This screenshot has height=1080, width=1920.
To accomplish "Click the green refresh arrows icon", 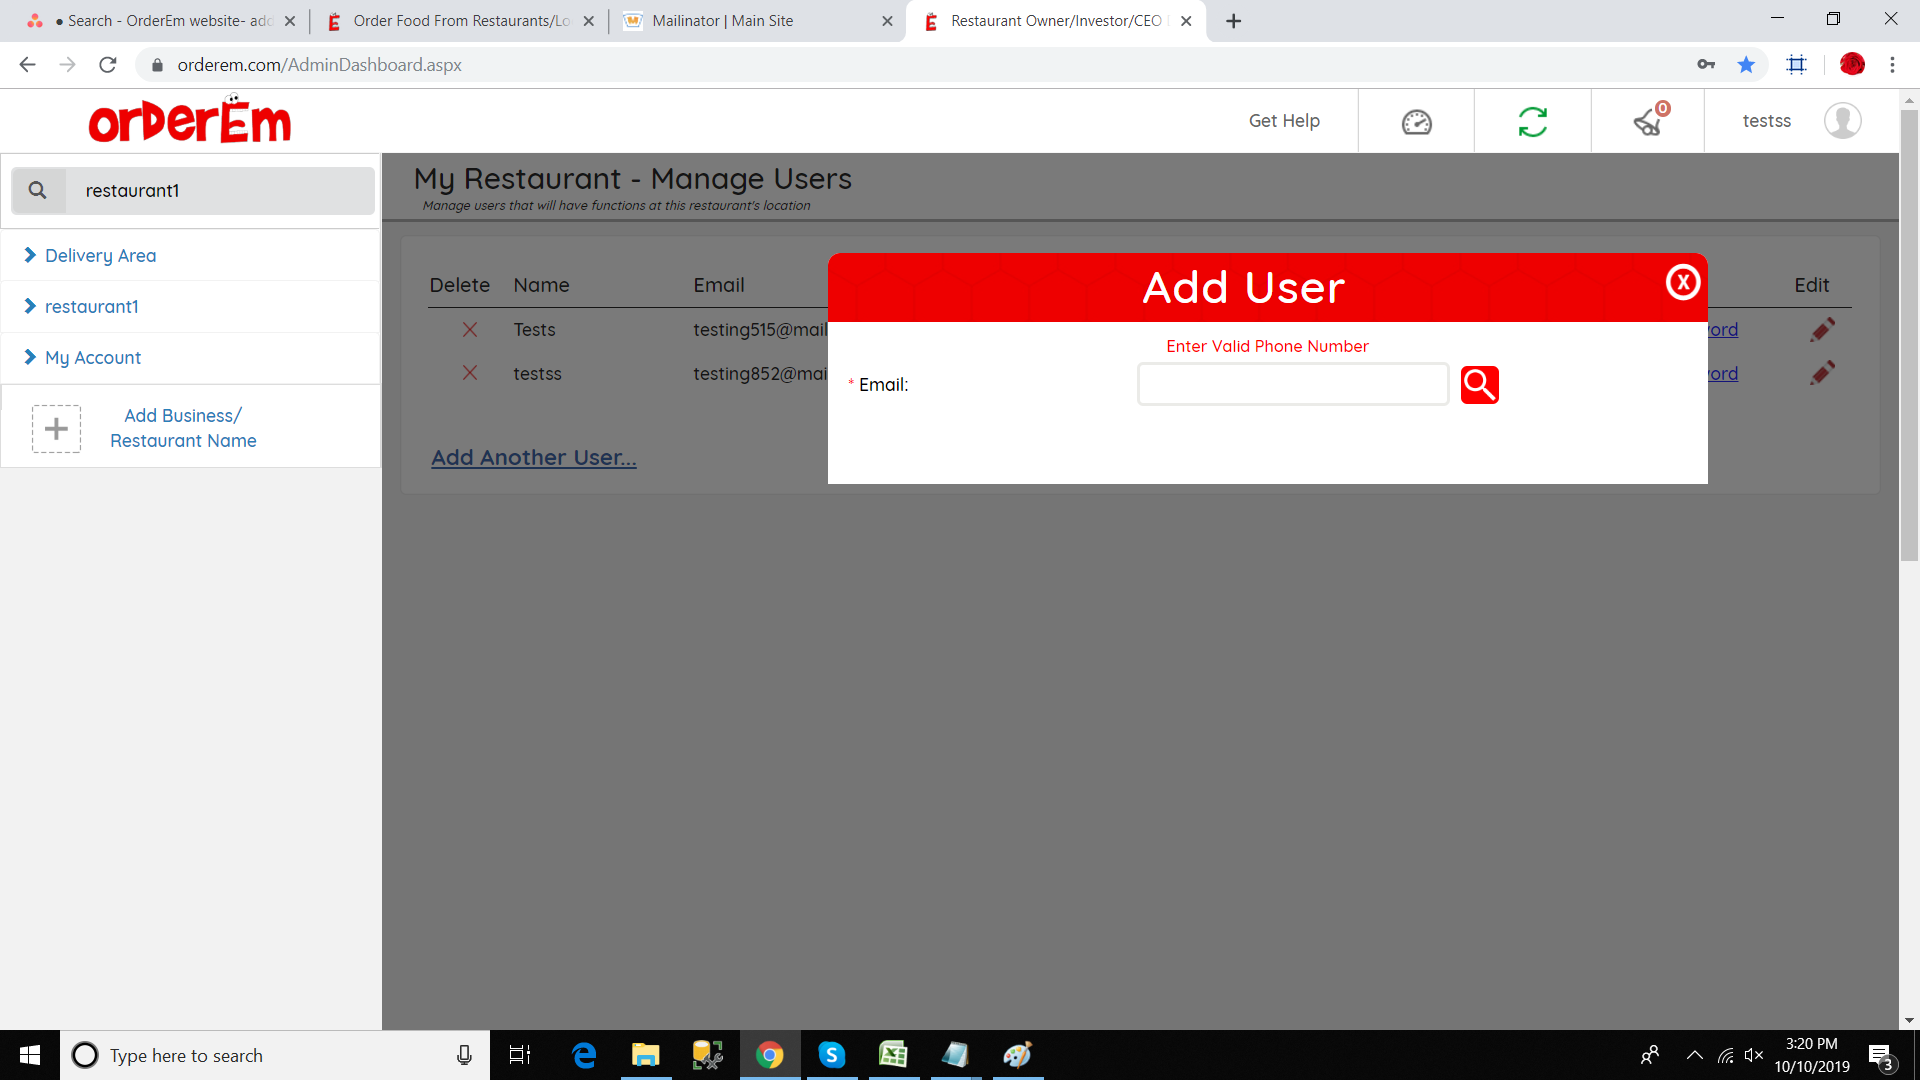I will (1532, 122).
